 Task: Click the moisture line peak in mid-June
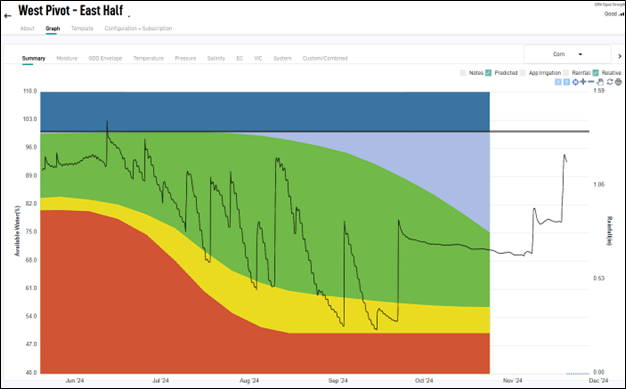(107, 122)
